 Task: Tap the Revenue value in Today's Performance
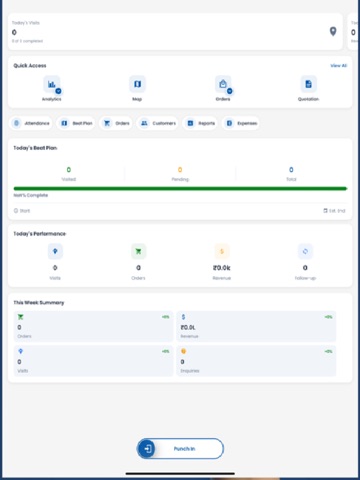tap(222, 268)
